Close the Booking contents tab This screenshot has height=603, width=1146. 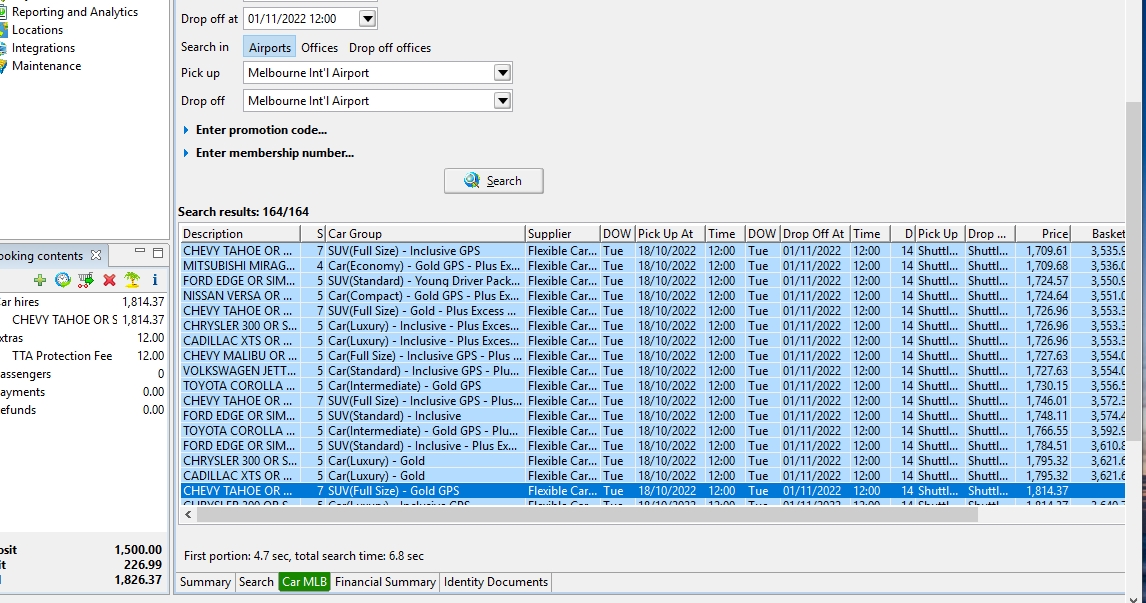pyautogui.click(x=96, y=255)
